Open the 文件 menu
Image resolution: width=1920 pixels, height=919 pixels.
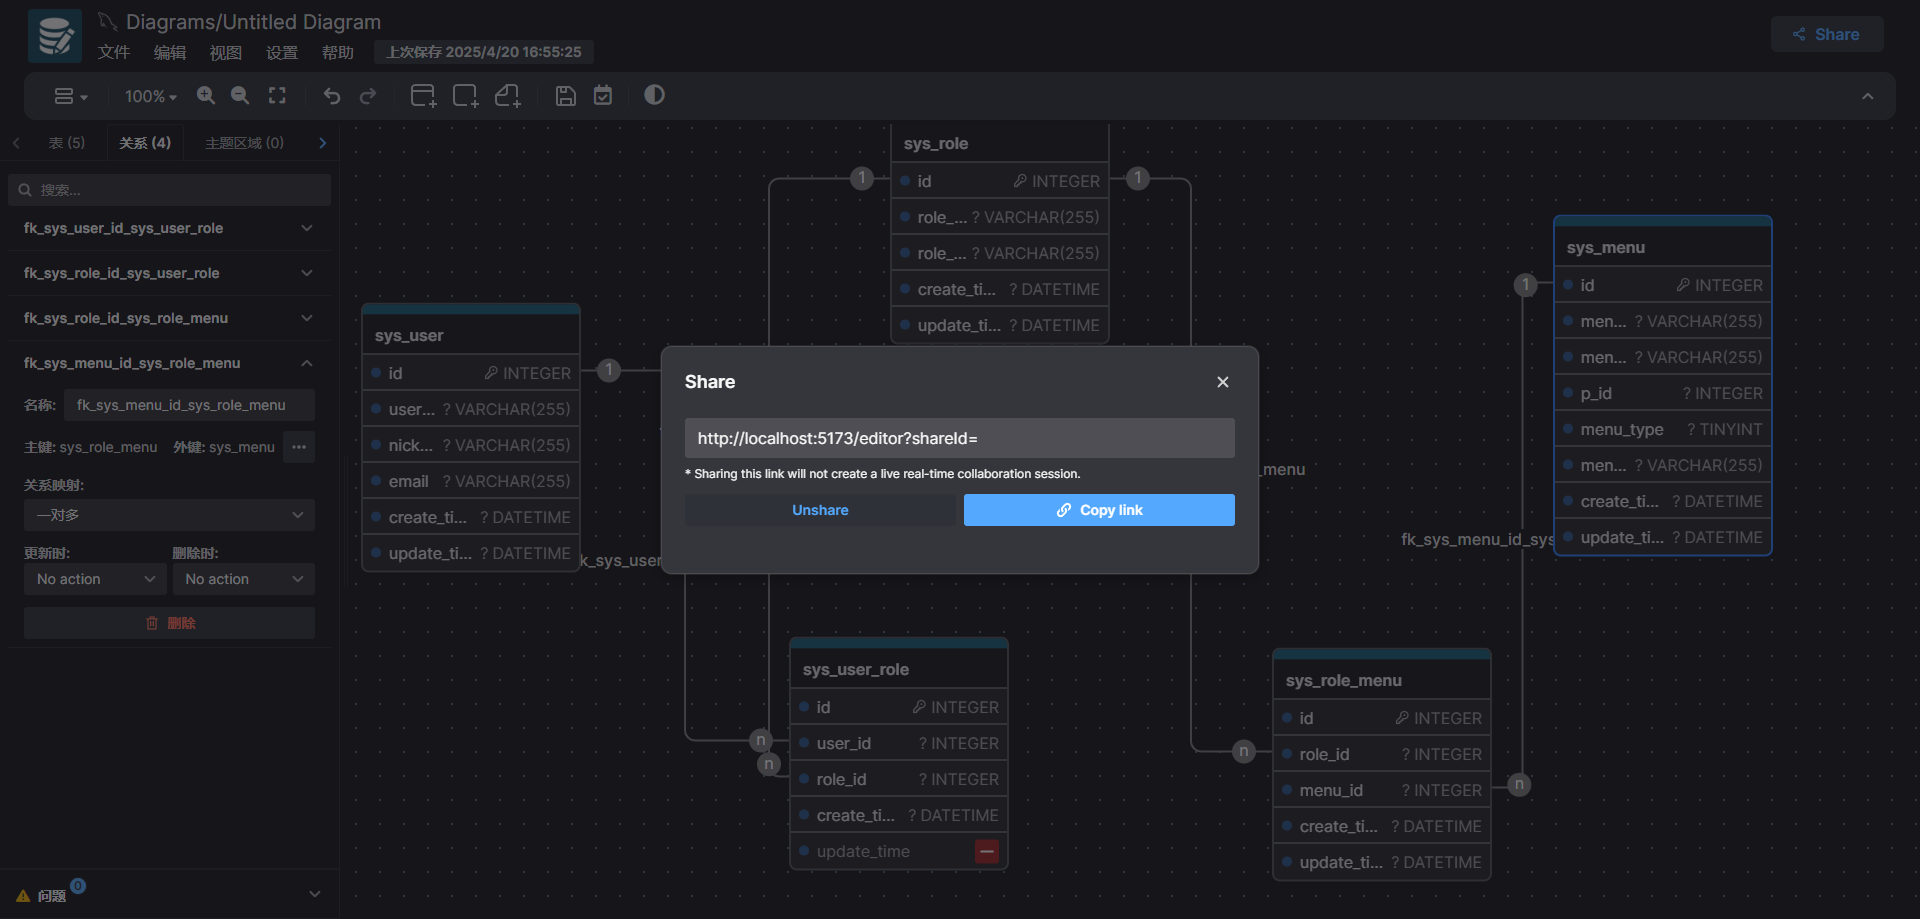click(x=113, y=52)
